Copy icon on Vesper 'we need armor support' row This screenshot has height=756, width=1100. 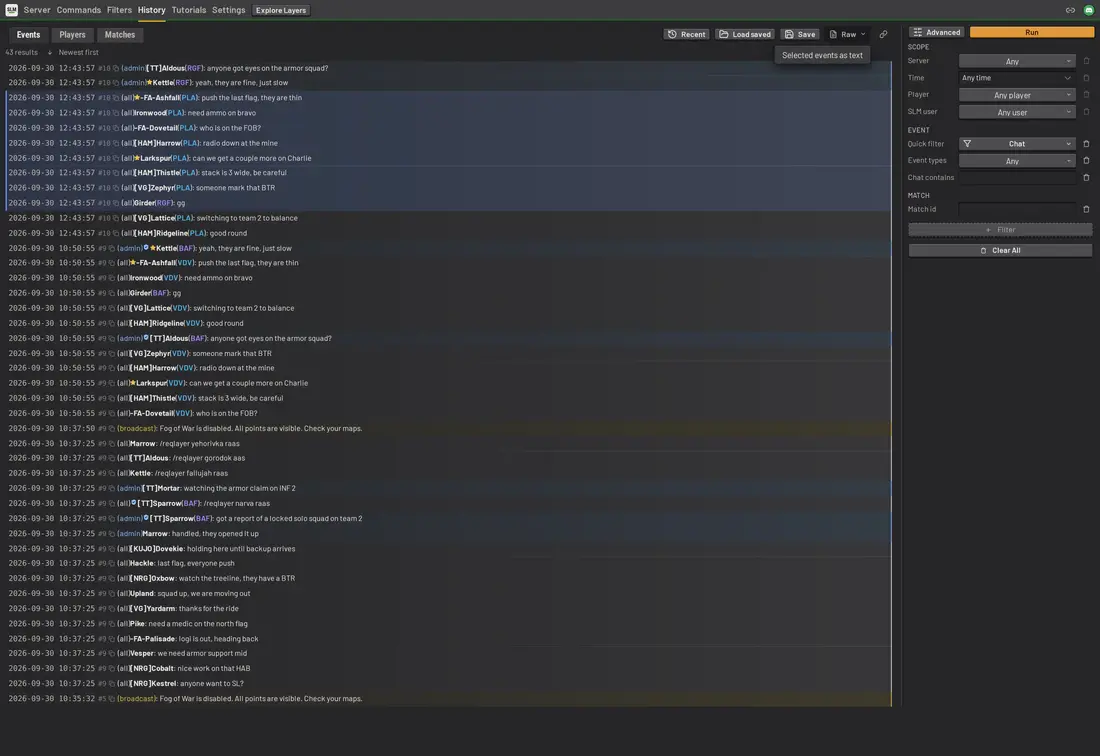(112, 653)
